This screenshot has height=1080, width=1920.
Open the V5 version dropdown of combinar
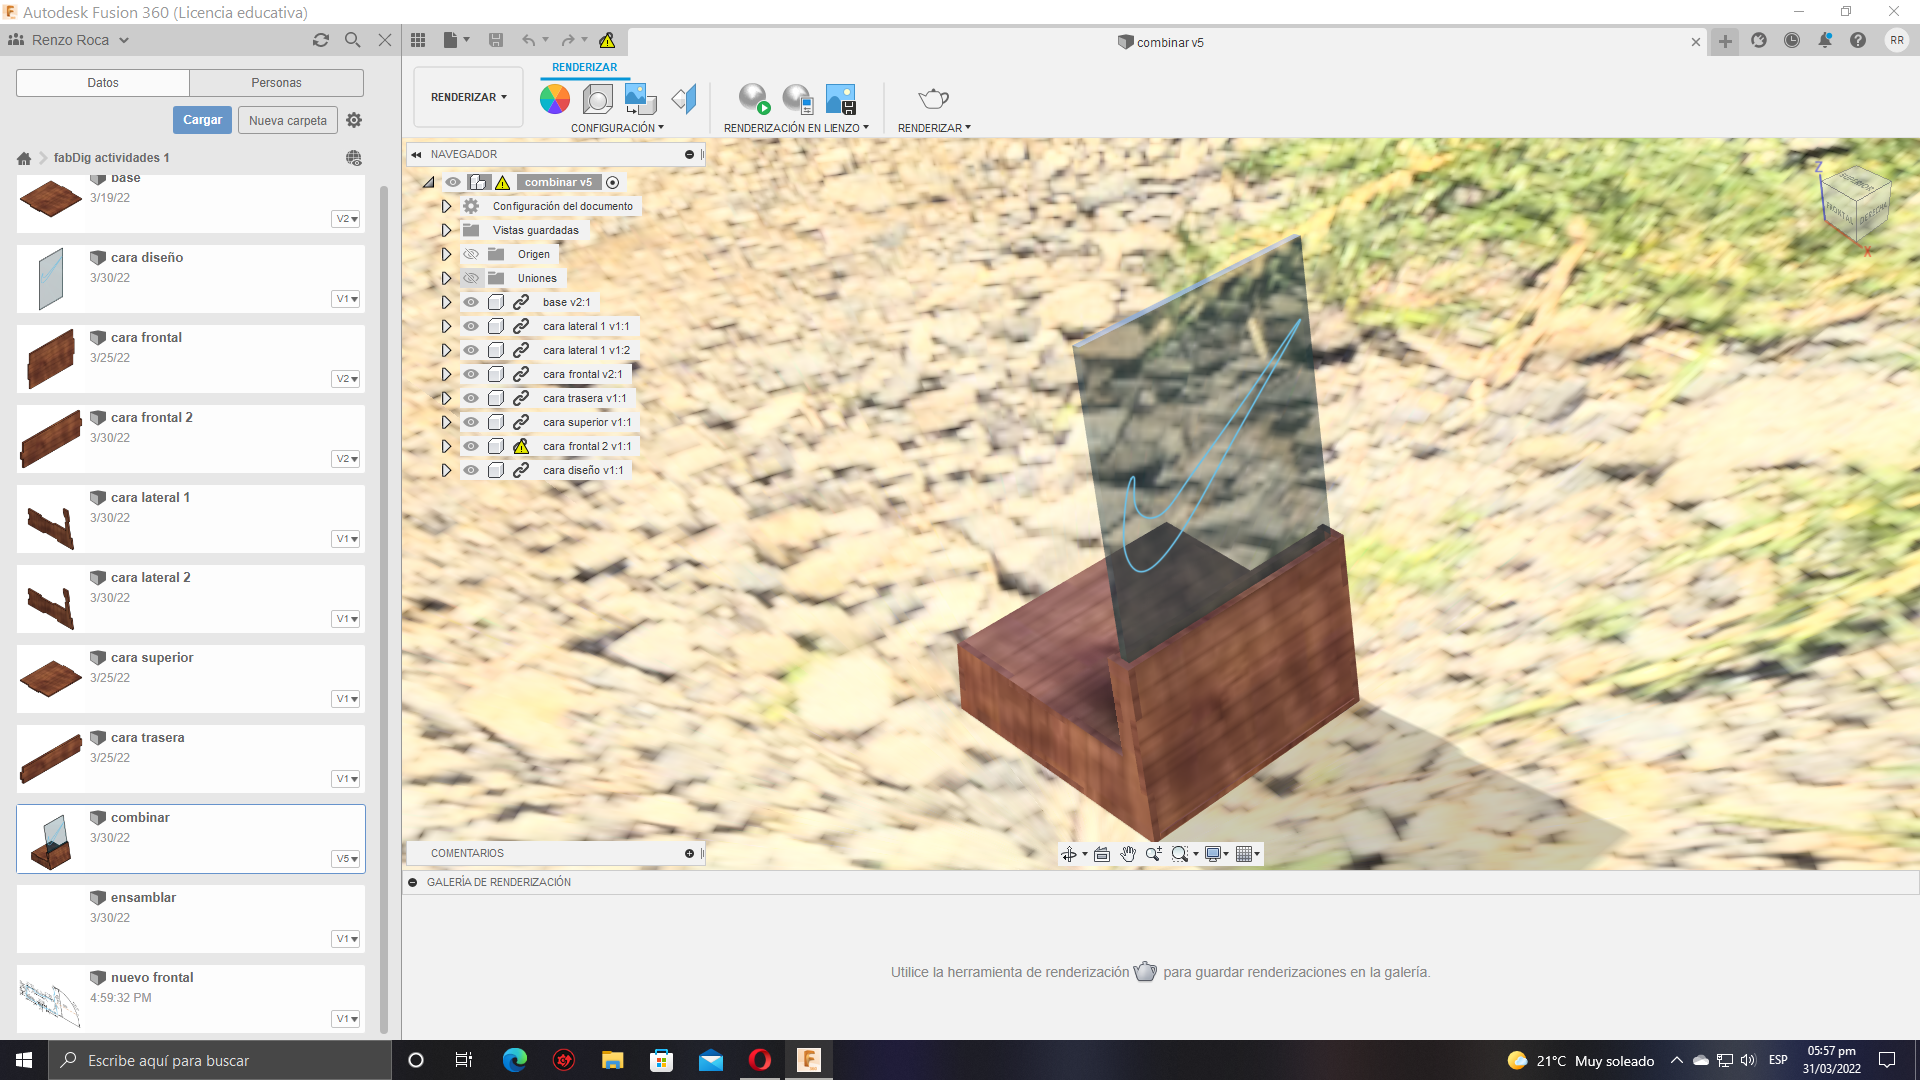click(346, 859)
